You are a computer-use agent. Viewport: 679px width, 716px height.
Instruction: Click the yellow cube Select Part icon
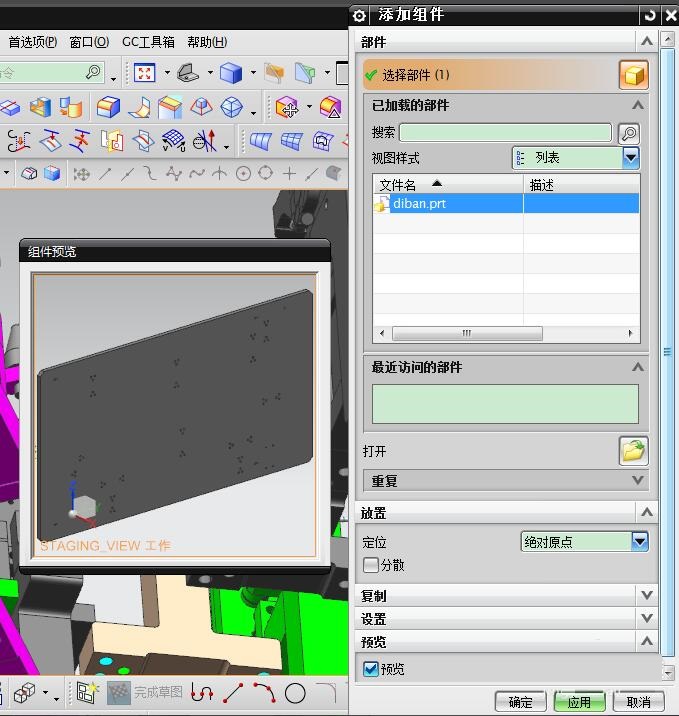click(633, 75)
